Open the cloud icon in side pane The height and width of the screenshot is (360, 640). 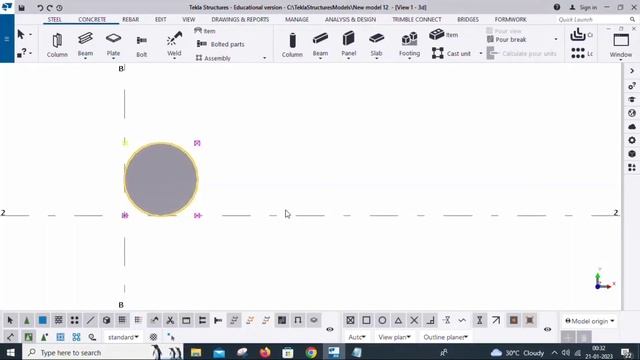pyautogui.click(x=632, y=127)
